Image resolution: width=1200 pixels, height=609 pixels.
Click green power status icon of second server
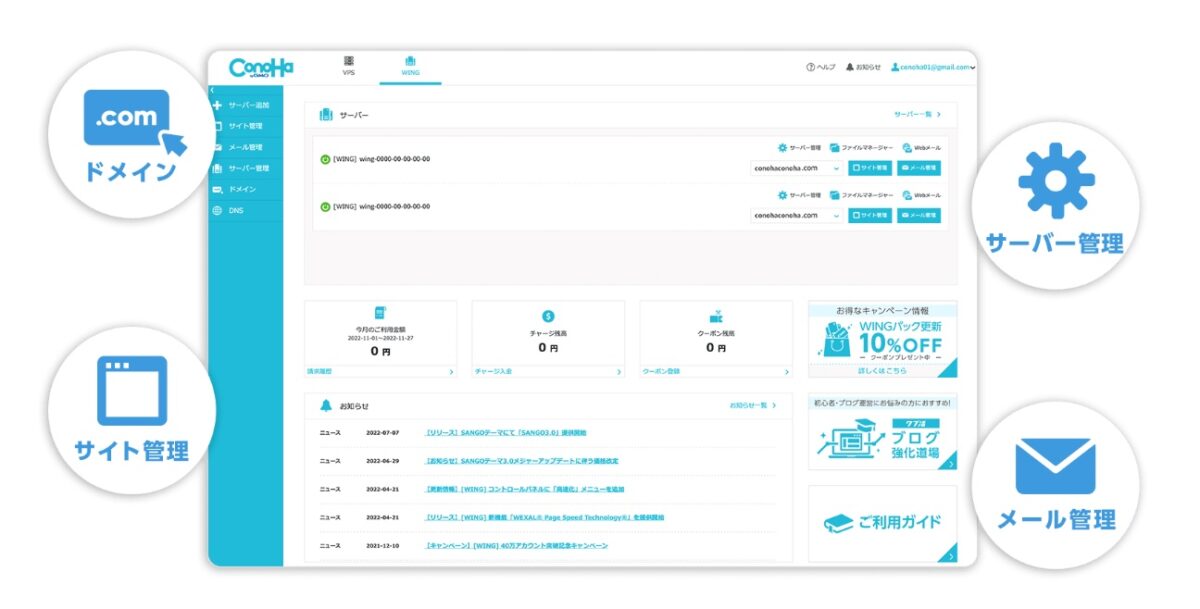pyautogui.click(x=325, y=207)
